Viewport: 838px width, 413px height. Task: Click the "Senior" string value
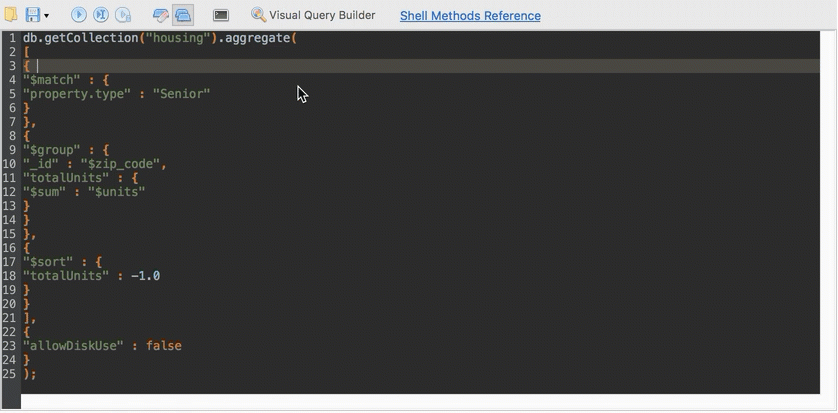point(182,94)
